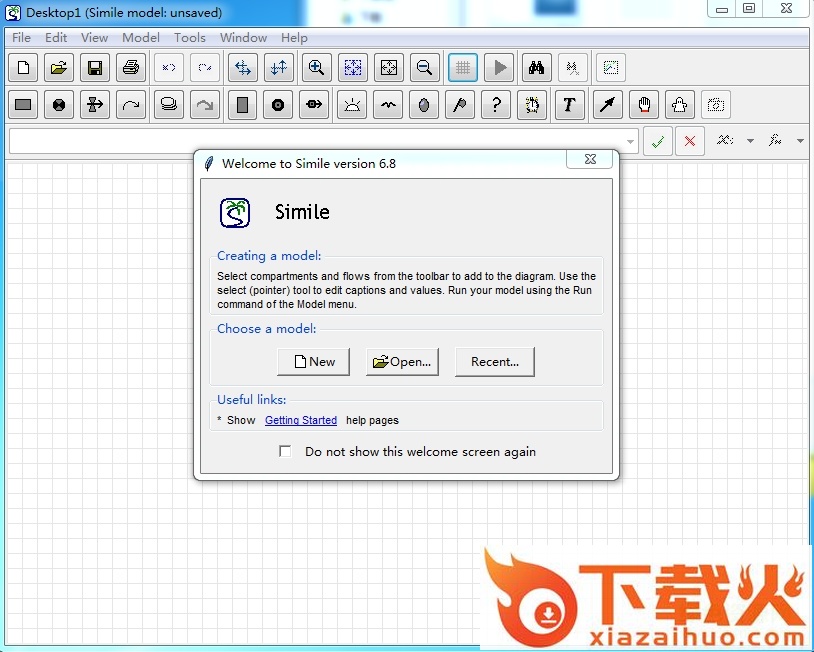This screenshot has width=814, height=652.
Task: Click the Run model play button
Action: click(500, 68)
